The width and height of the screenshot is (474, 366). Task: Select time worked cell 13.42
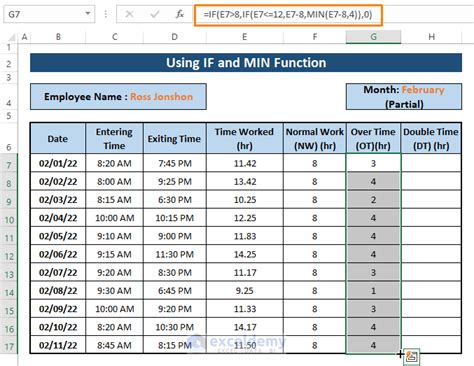point(245,182)
